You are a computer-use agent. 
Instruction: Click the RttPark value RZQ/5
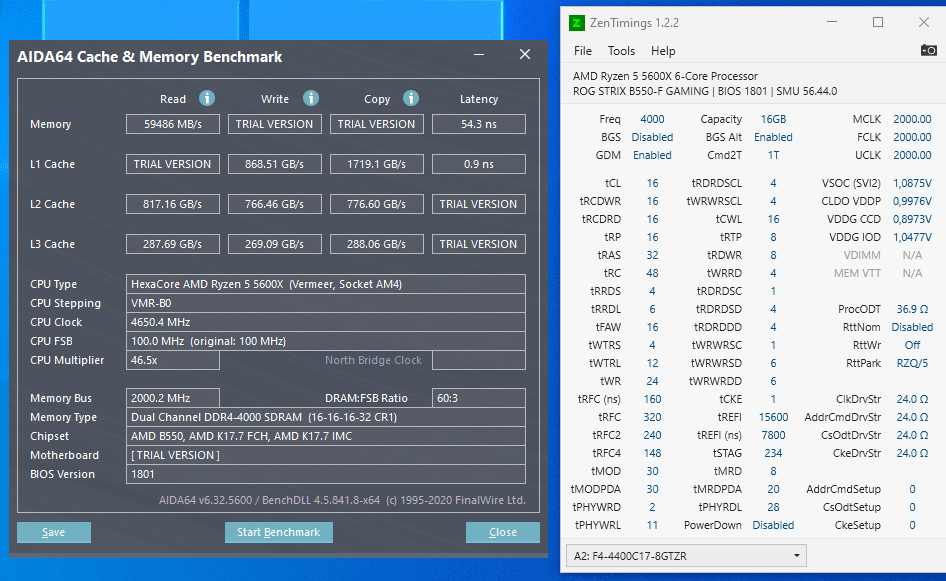click(912, 363)
